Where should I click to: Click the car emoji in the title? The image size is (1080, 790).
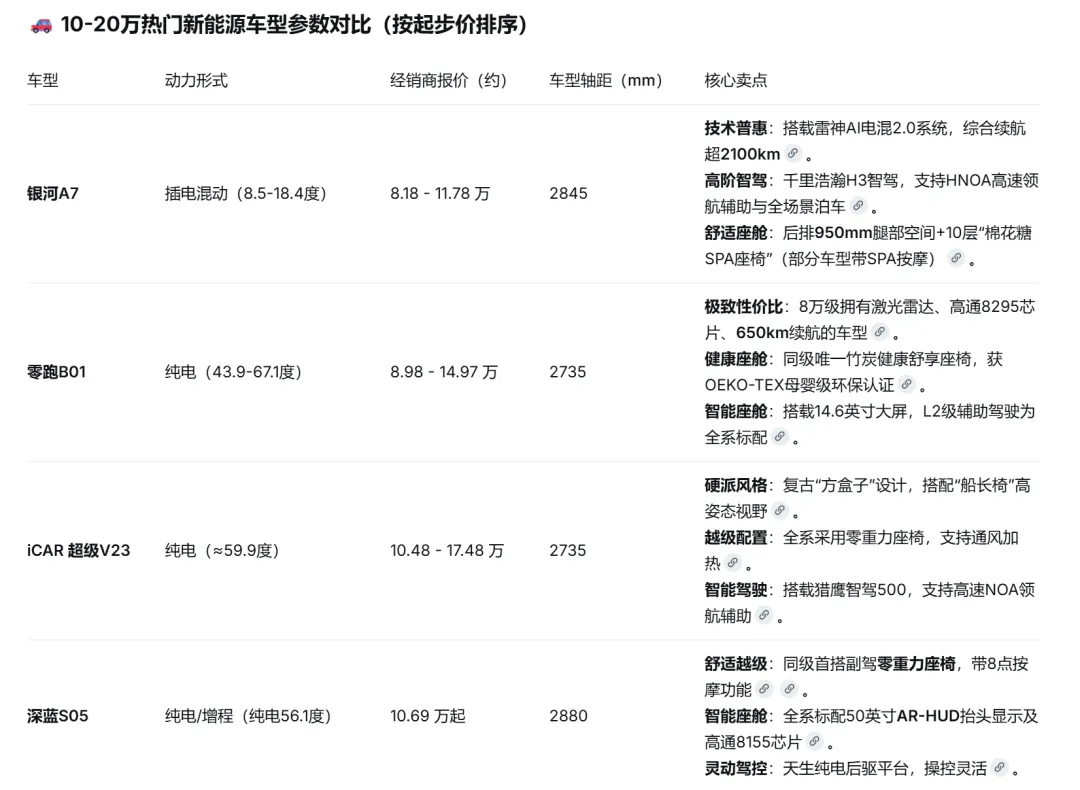(x=41, y=25)
